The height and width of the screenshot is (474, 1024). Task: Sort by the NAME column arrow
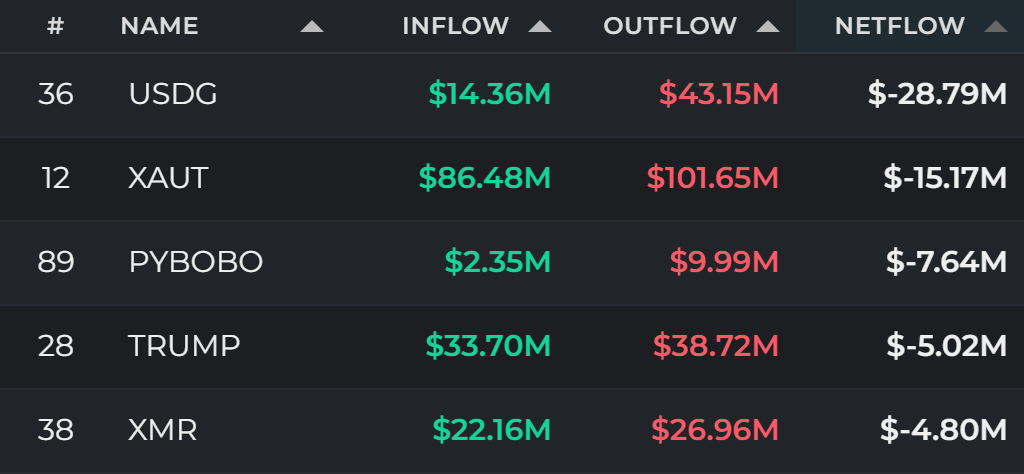312,27
